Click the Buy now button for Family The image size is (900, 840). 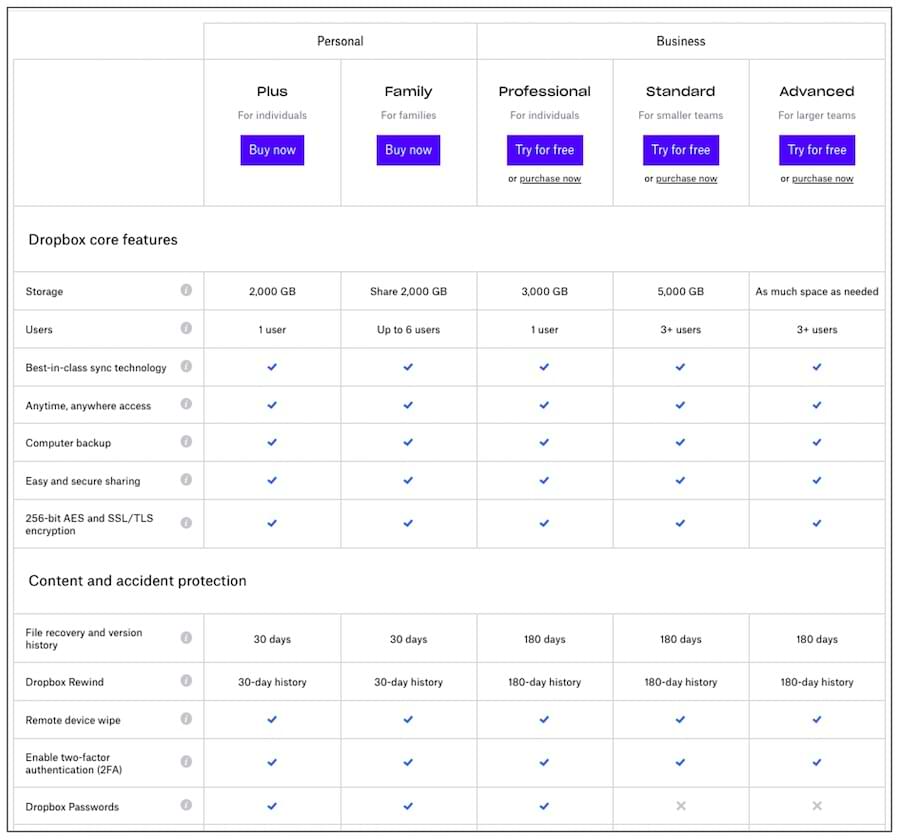click(408, 150)
